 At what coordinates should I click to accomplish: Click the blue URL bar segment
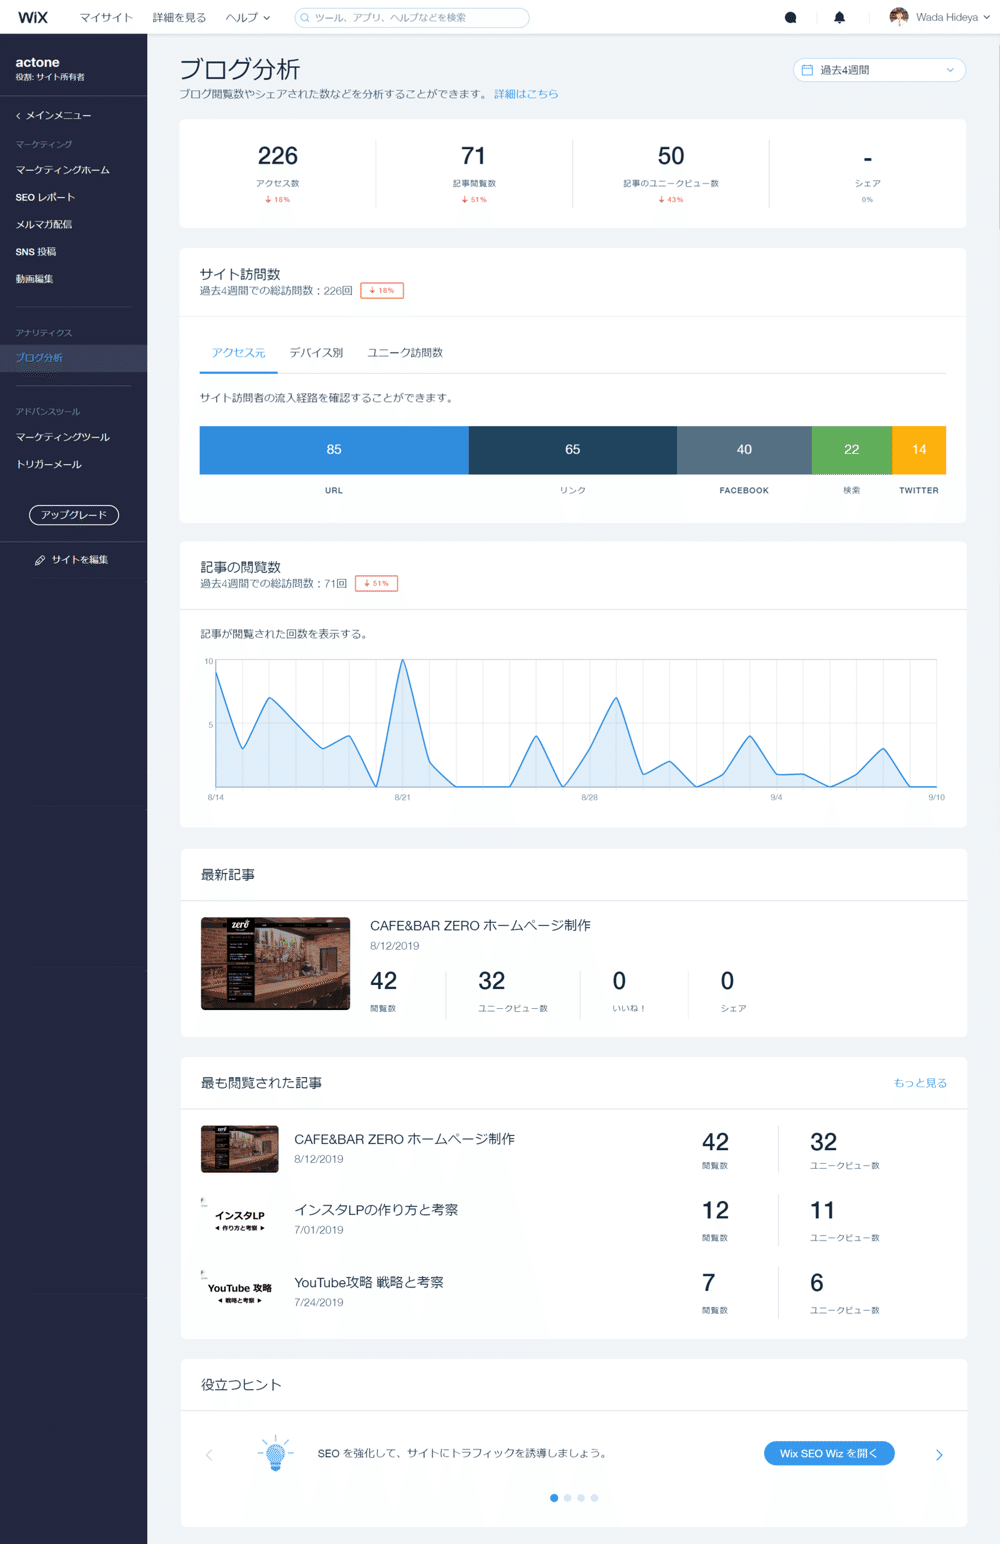tap(334, 450)
